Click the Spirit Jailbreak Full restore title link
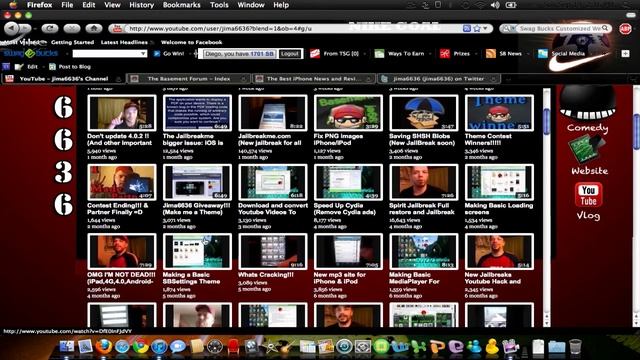The height and width of the screenshot is (360, 640). (422, 209)
